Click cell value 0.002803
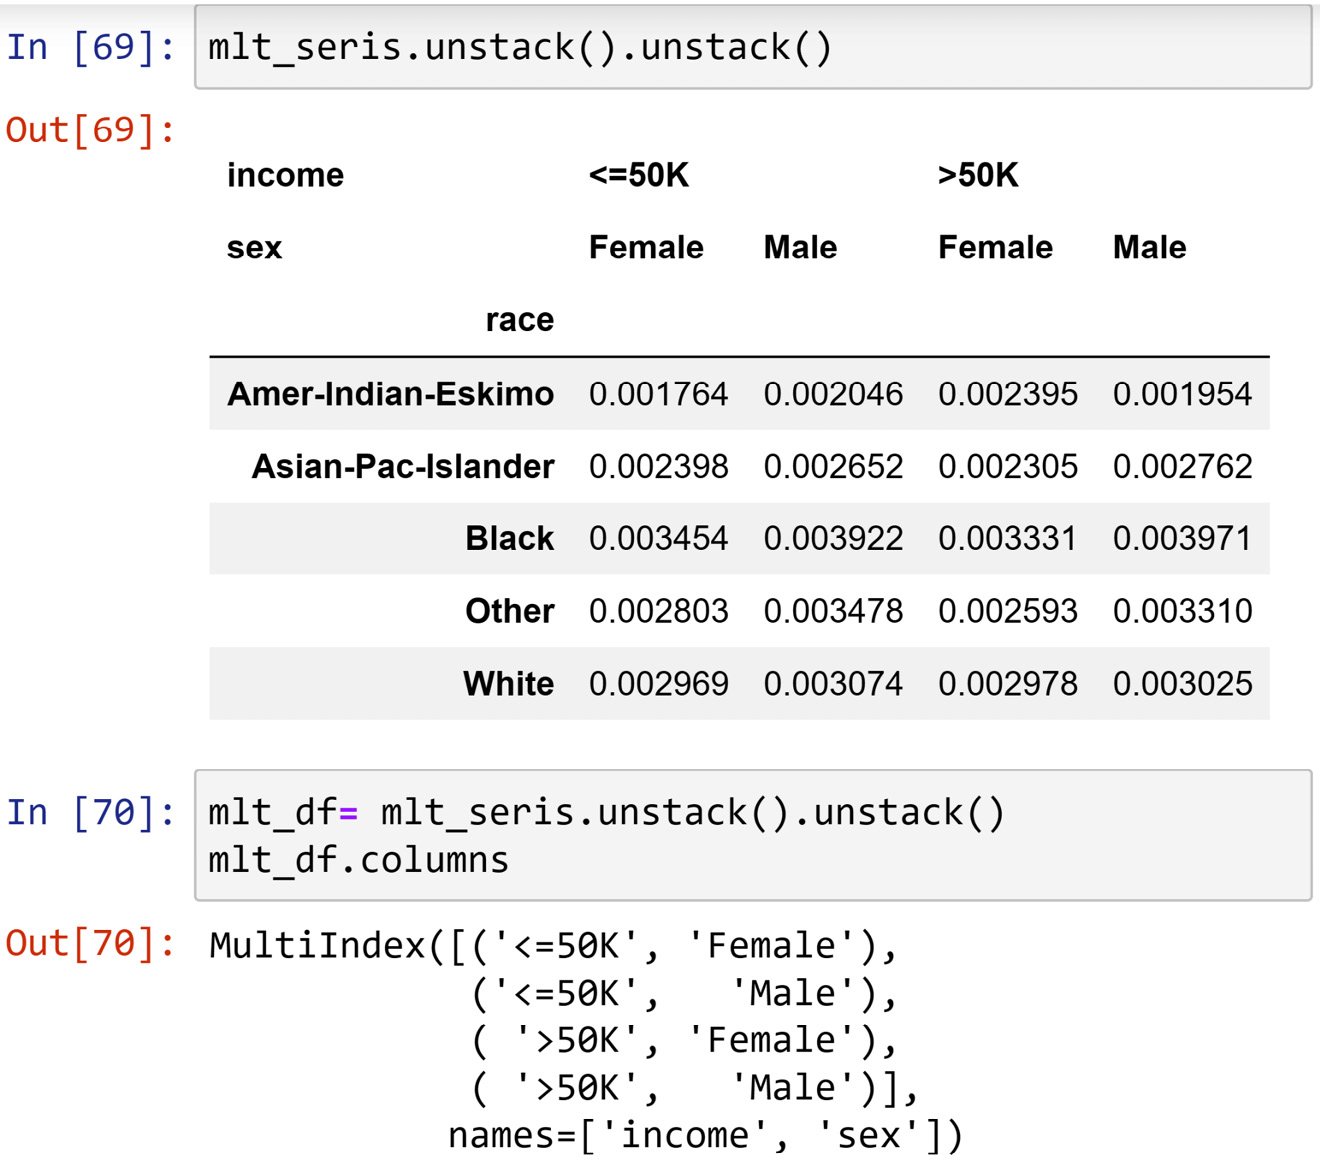This screenshot has width=1320, height=1169. click(x=658, y=611)
